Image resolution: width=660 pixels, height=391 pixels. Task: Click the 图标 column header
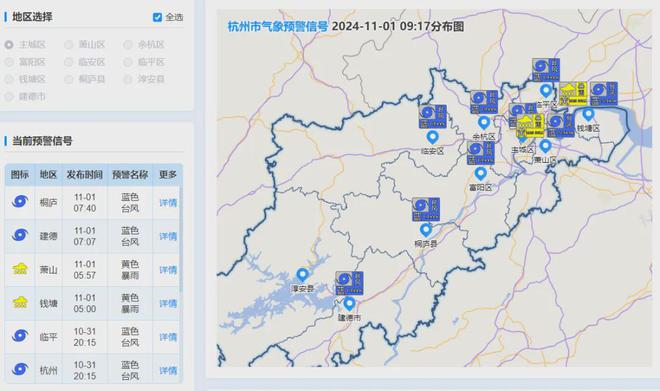click(x=20, y=175)
